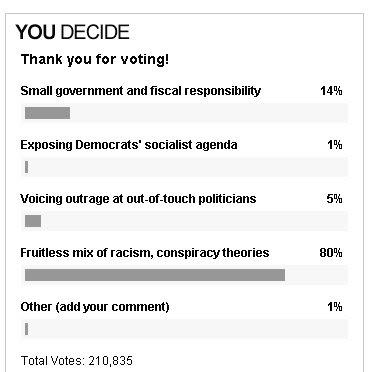Viewport: 388px width, 372px height.
Task: Select 'Voicing outrage at out-of-touch politicians' label
Action: pos(138,199)
